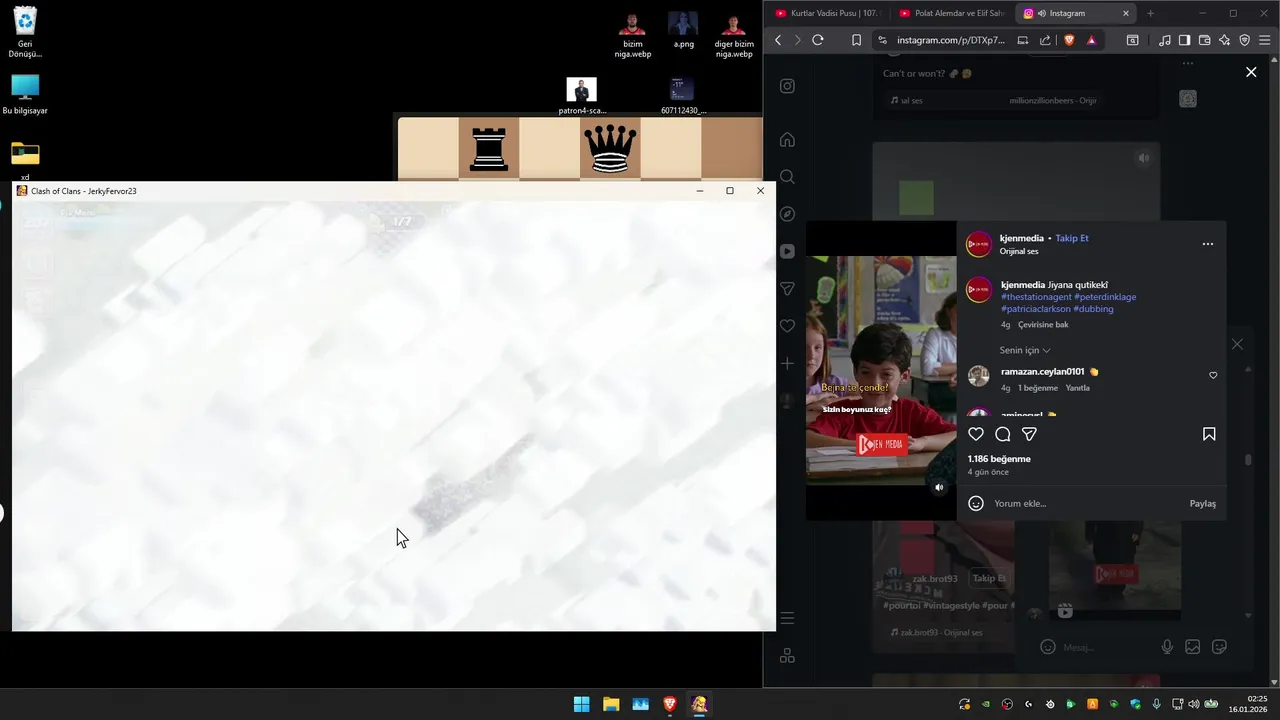View site information icon in address bar
The width and height of the screenshot is (1280, 720).
[x=882, y=40]
